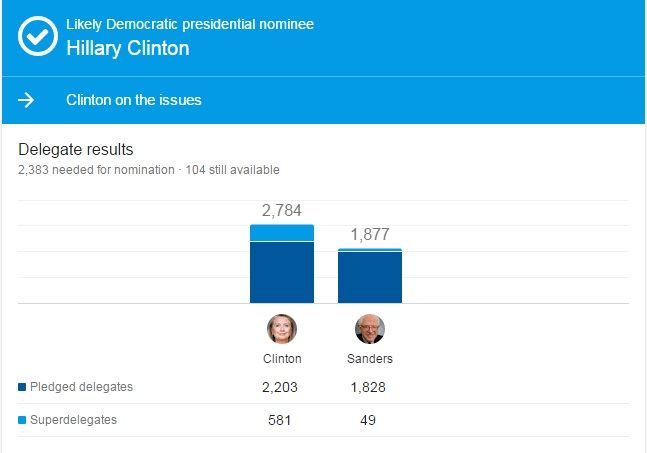This screenshot has width=647, height=453.
Task: Click the right arrow icon in blue bar
Action: coord(26,100)
